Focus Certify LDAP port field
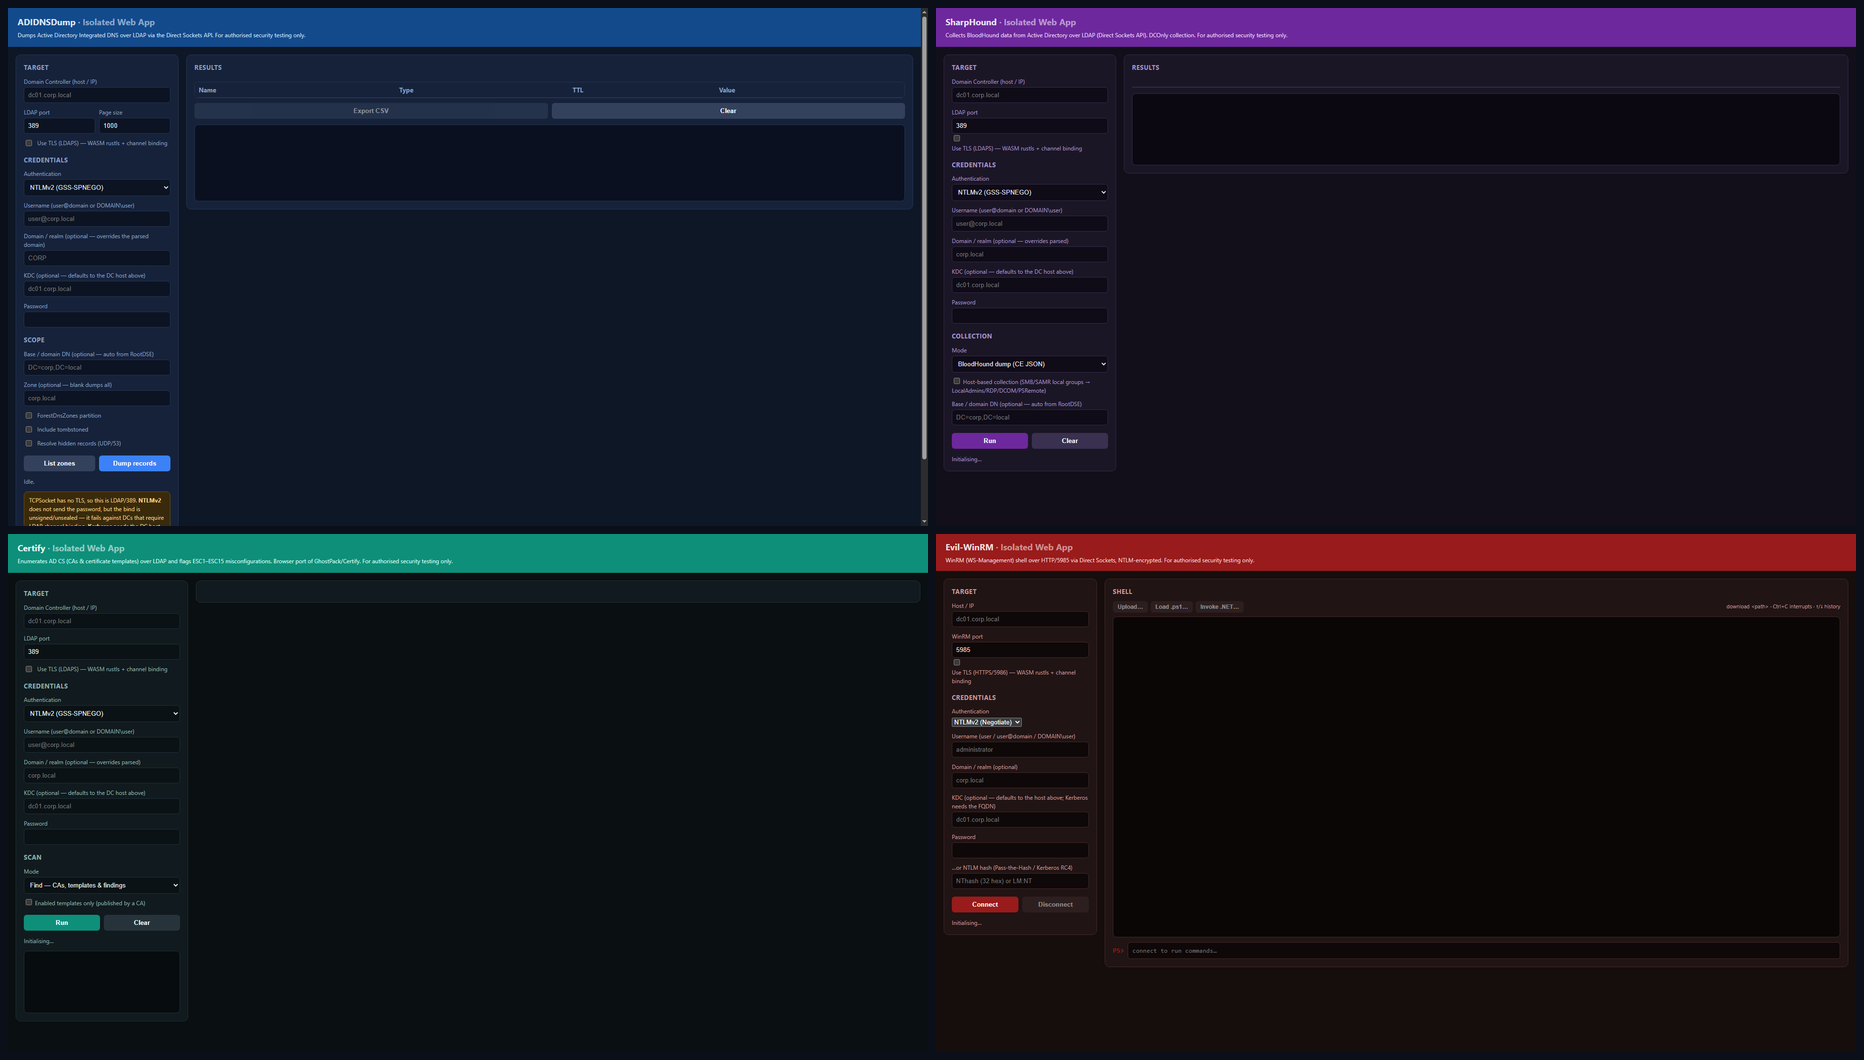Screen dimensions: 1864x1060 pos(102,652)
